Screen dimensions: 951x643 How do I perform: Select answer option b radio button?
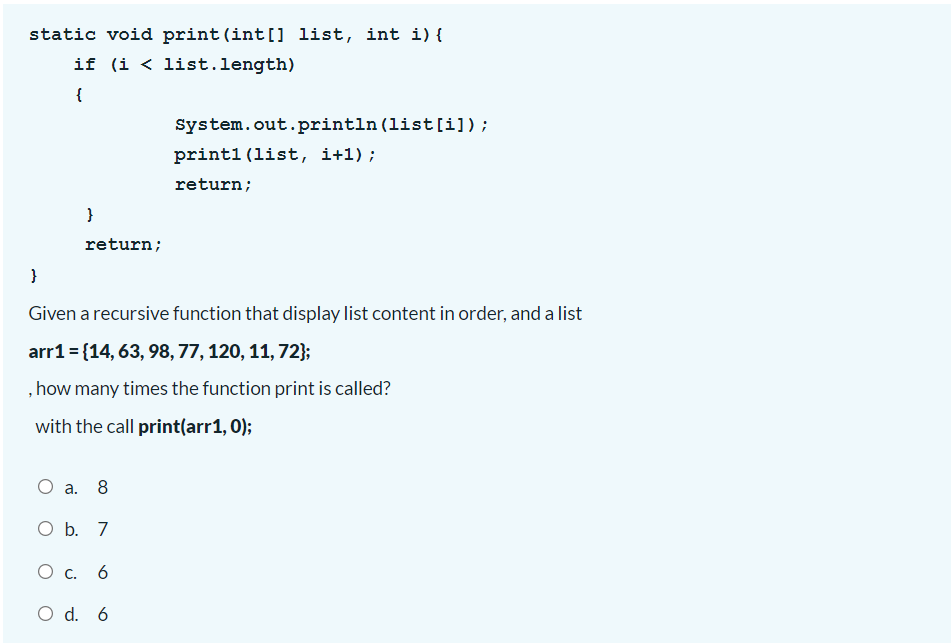[x=45, y=529]
